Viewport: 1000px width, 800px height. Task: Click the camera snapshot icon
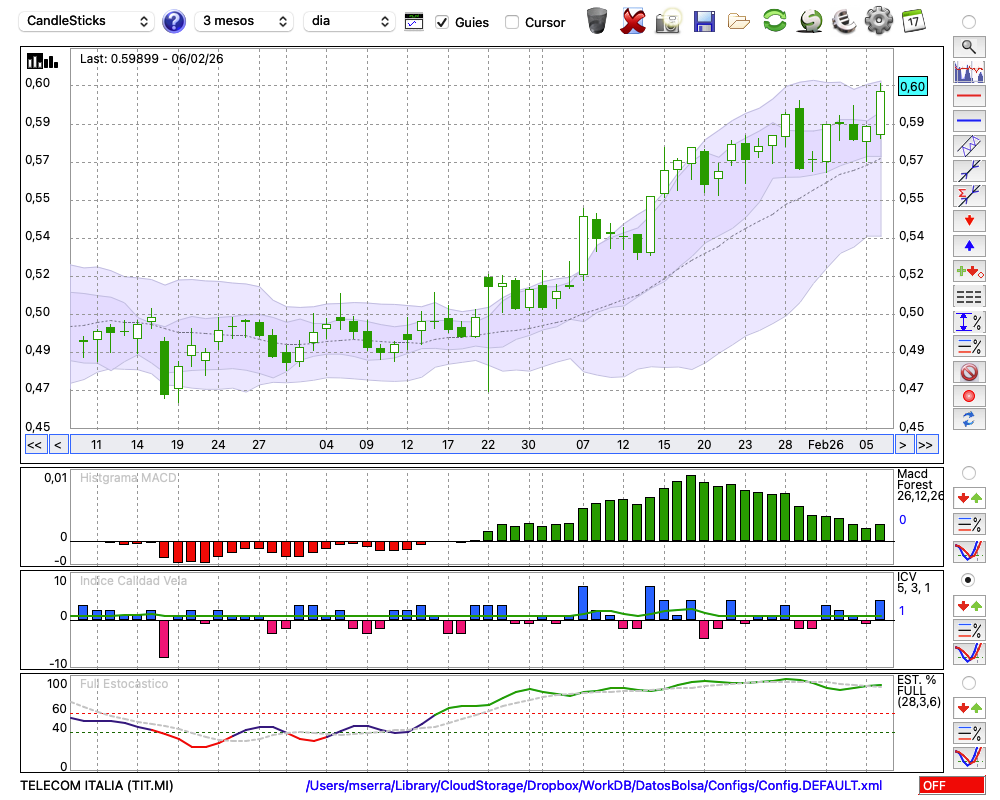pos(668,21)
